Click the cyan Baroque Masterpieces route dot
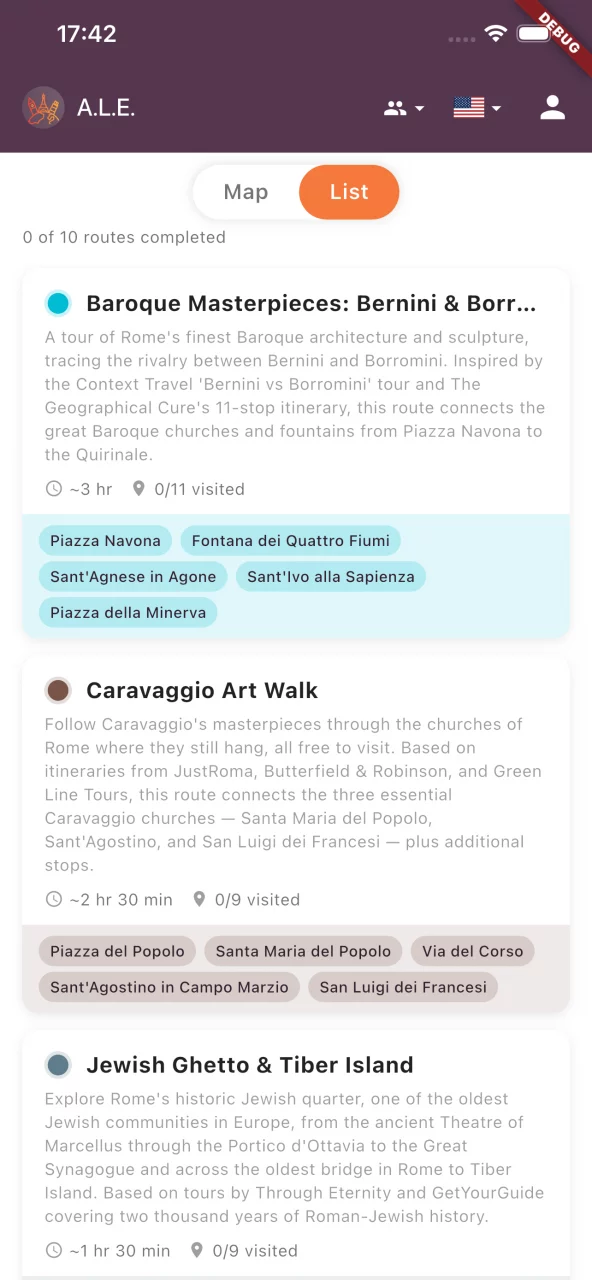 [x=58, y=303]
